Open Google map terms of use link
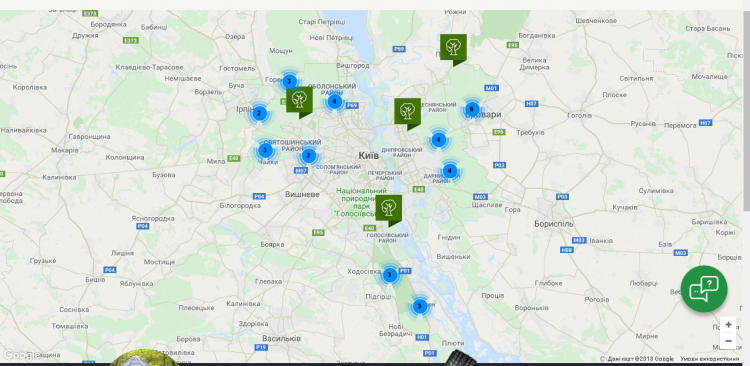 pyautogui.click(x=709, y=359)
